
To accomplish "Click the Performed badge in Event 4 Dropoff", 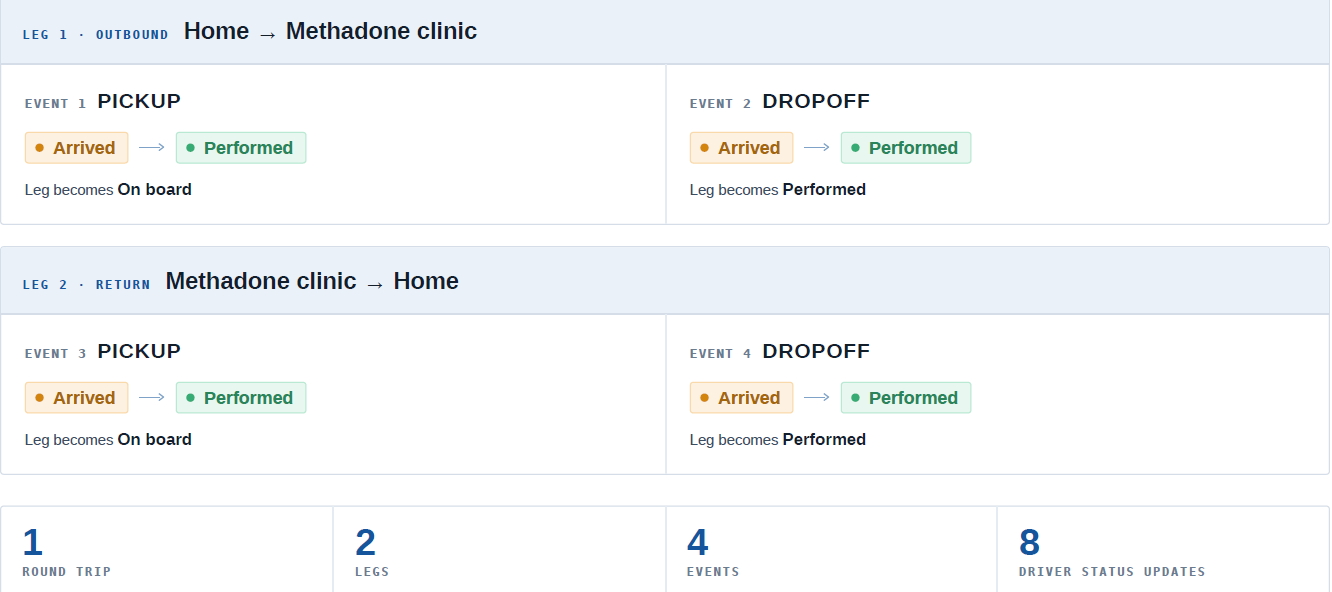I will point(906,398).
